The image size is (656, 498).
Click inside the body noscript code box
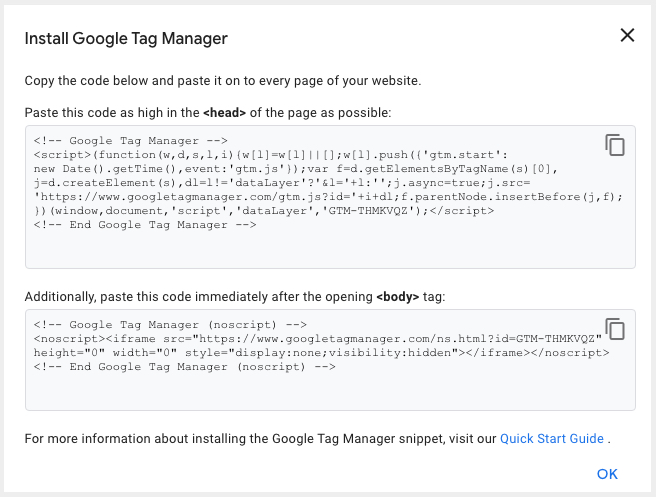coord(330,360)
